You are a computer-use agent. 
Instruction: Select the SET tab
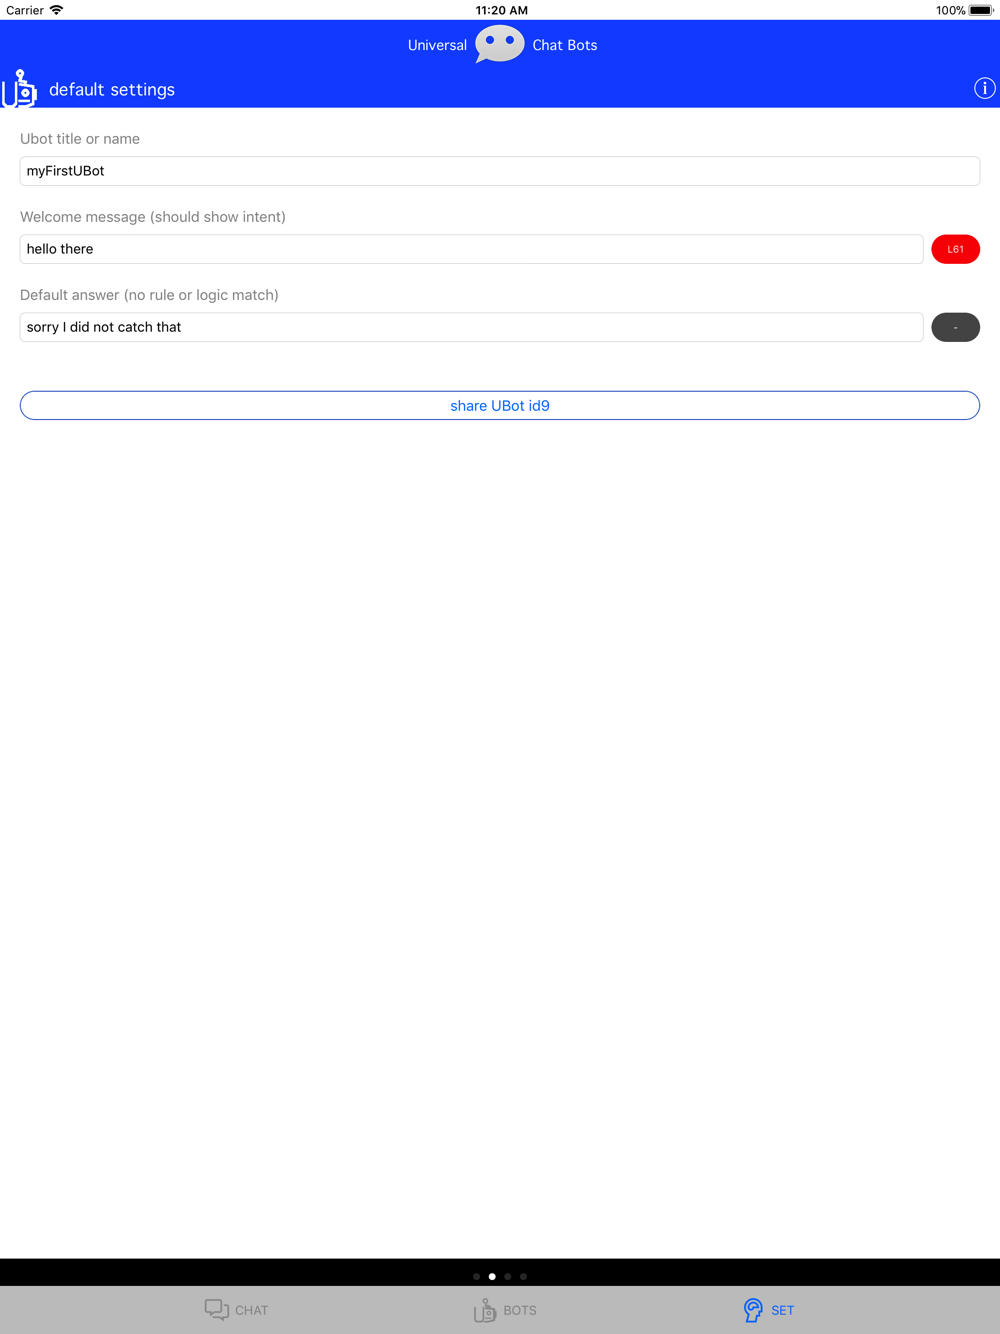pyautogui.click(x=768, y=1310)
